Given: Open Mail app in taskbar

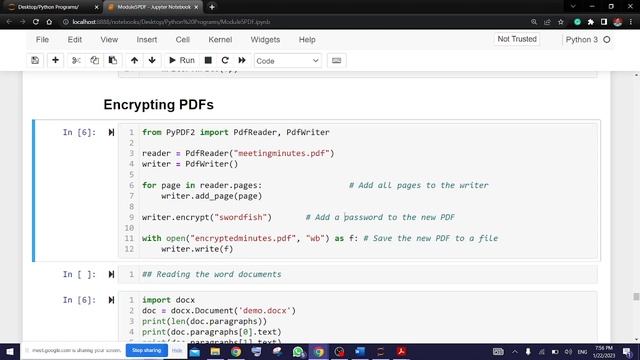Looking at the screenshot, I should (195, 351).
